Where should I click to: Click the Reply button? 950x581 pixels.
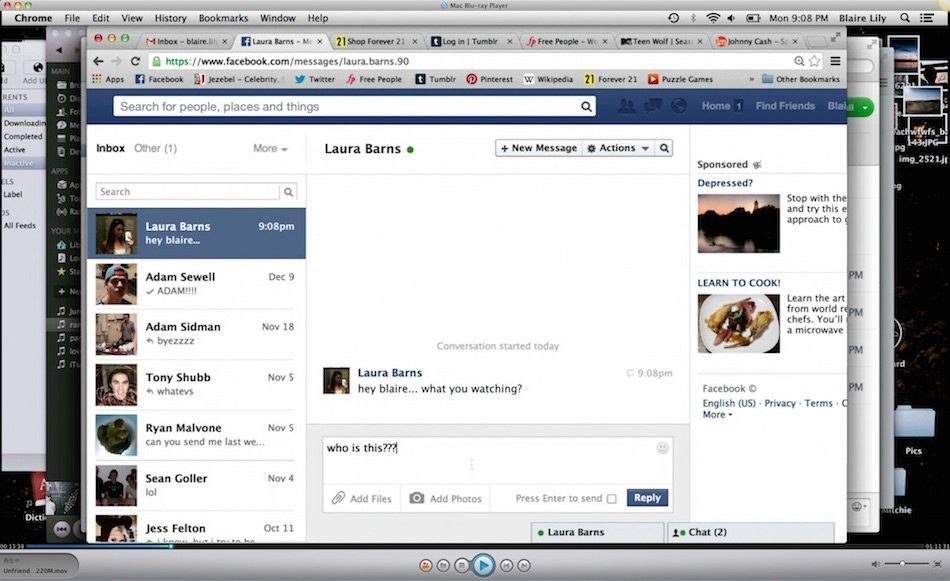coord(647,498)
